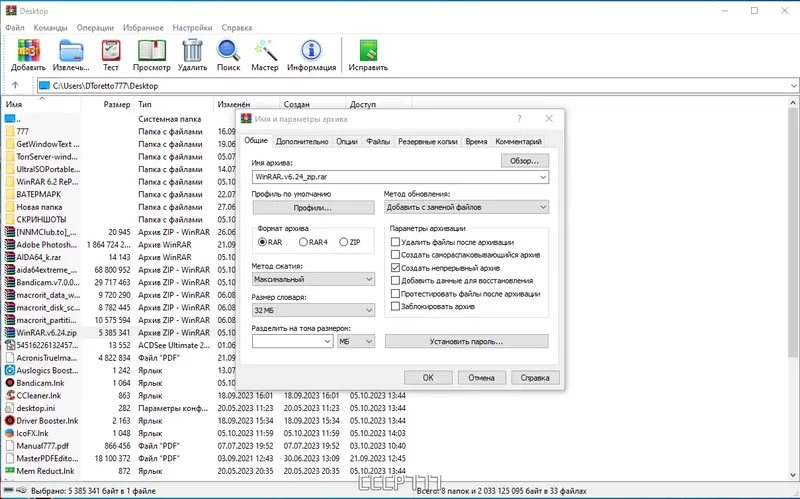Enable Удалить файлы после архивации

pyautogui.click(x=395, y=242)
